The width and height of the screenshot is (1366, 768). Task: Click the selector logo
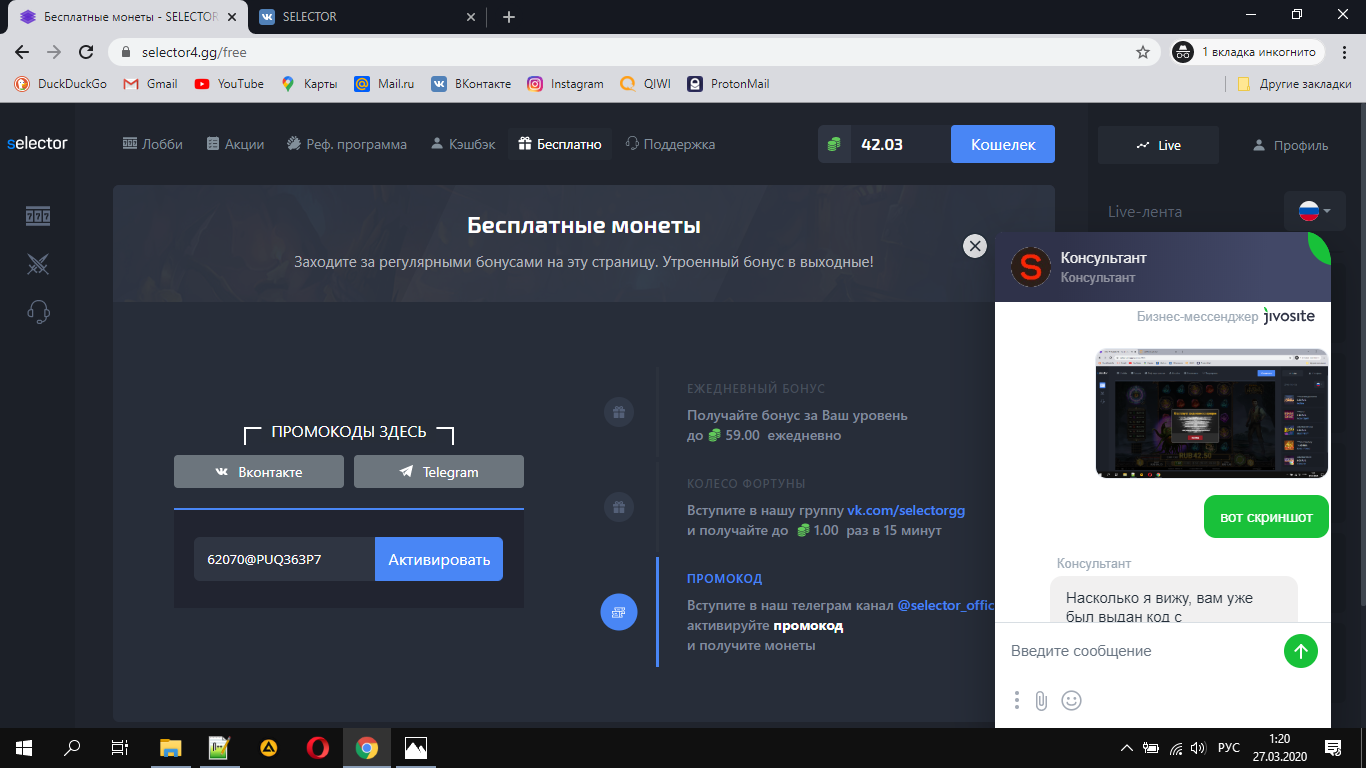37,144
